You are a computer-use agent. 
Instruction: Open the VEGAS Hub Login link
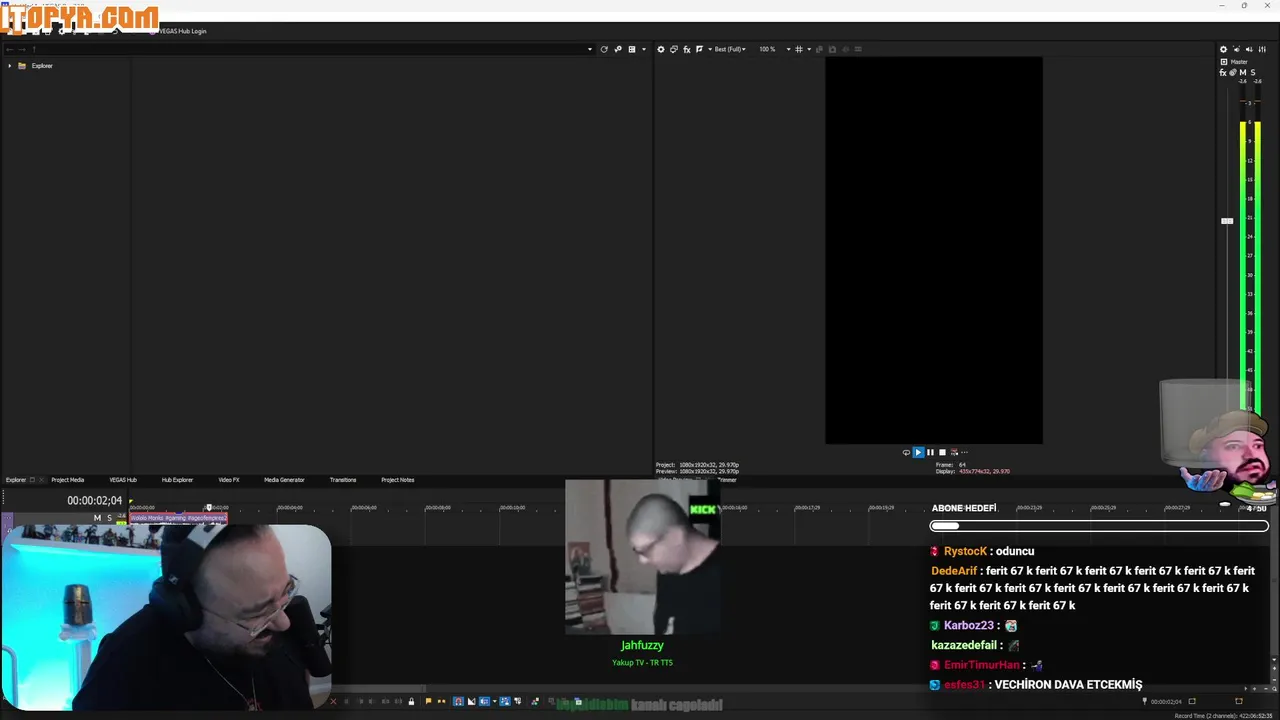[x=182, y=31]
